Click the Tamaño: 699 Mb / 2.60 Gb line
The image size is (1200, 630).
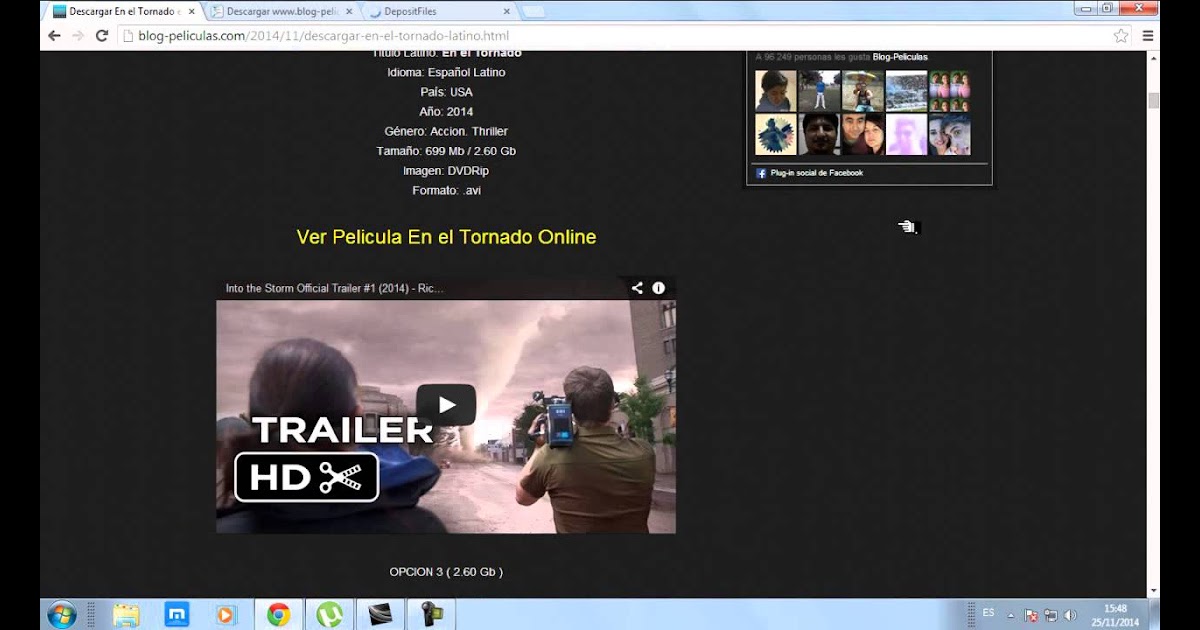coord(446,151)
